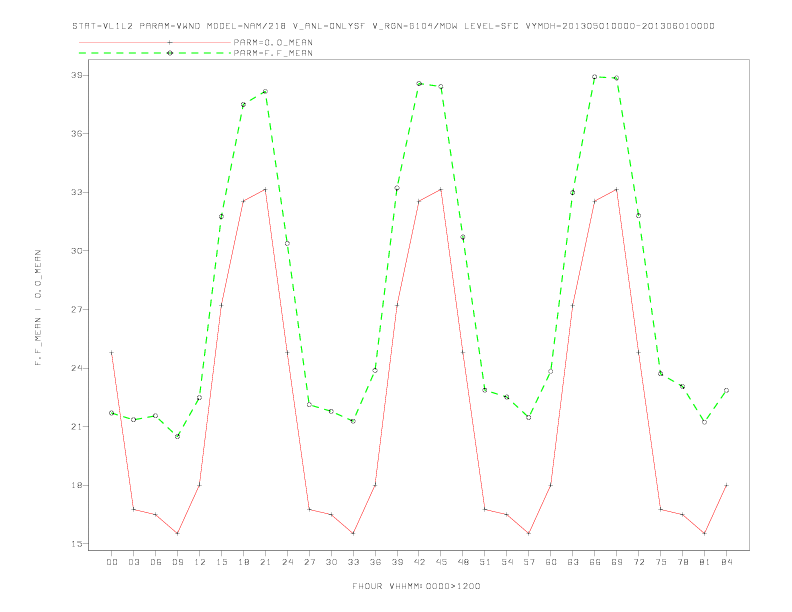Screen dimensions: 792x612
Task: Click the x-axis title FHOUR VHHMM:0000>1200
Action: pos(416,586)
